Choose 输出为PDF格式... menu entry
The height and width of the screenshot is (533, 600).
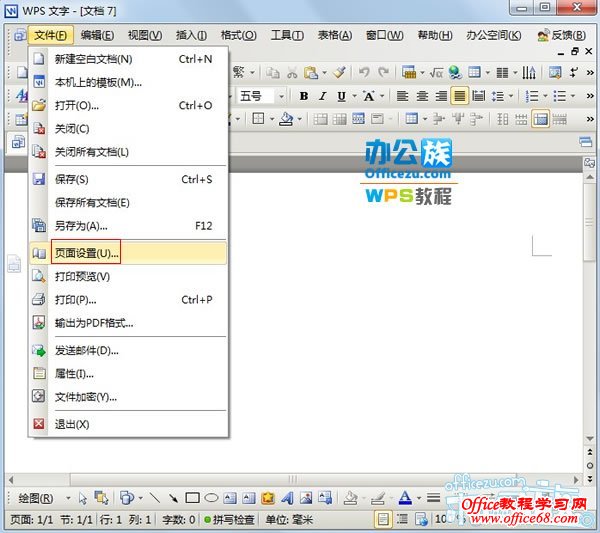tap(93, 323)
